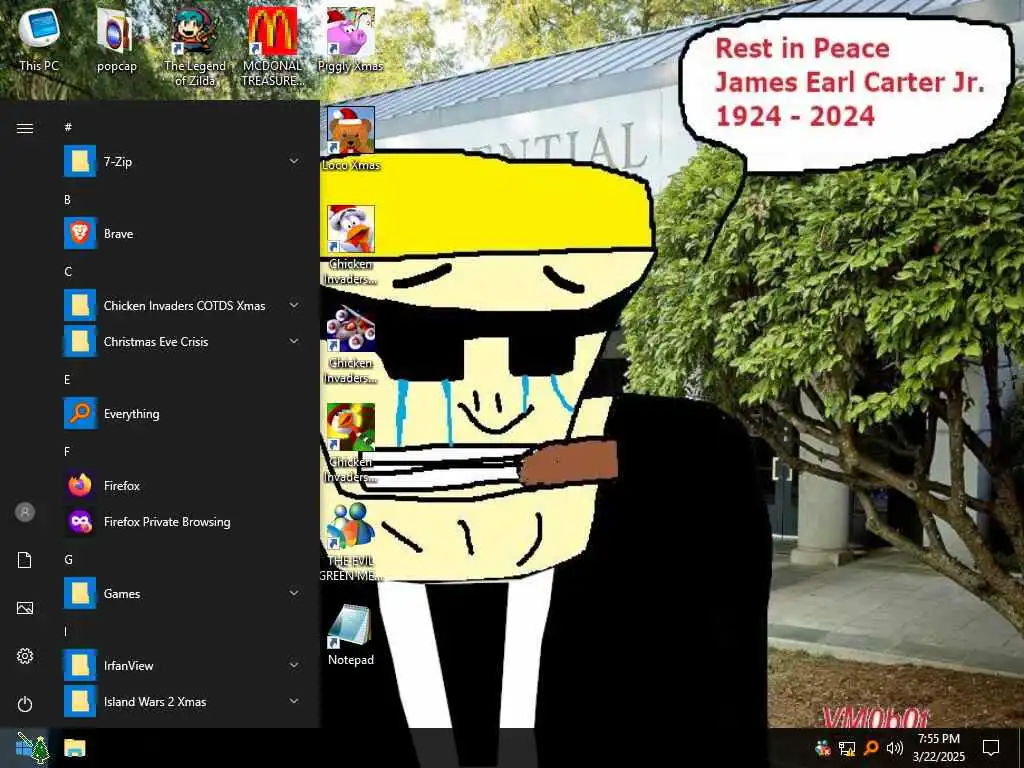
Task: Click the volume speaker tray icon
Action: tap(894, 748)
